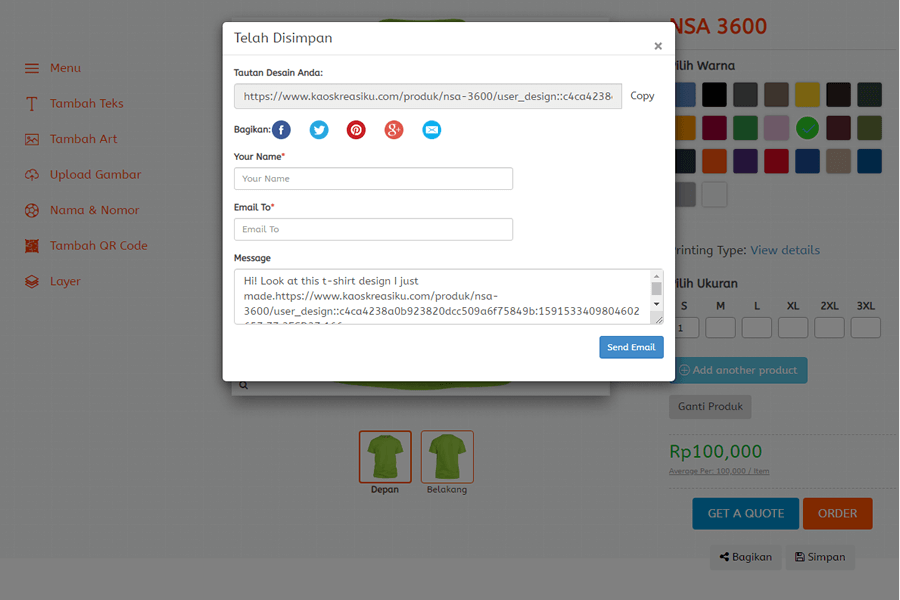The width and height of the screenshot is (900, 600).
Task: Click the Google Plus share icon
Action: click(x=394, y=130)
